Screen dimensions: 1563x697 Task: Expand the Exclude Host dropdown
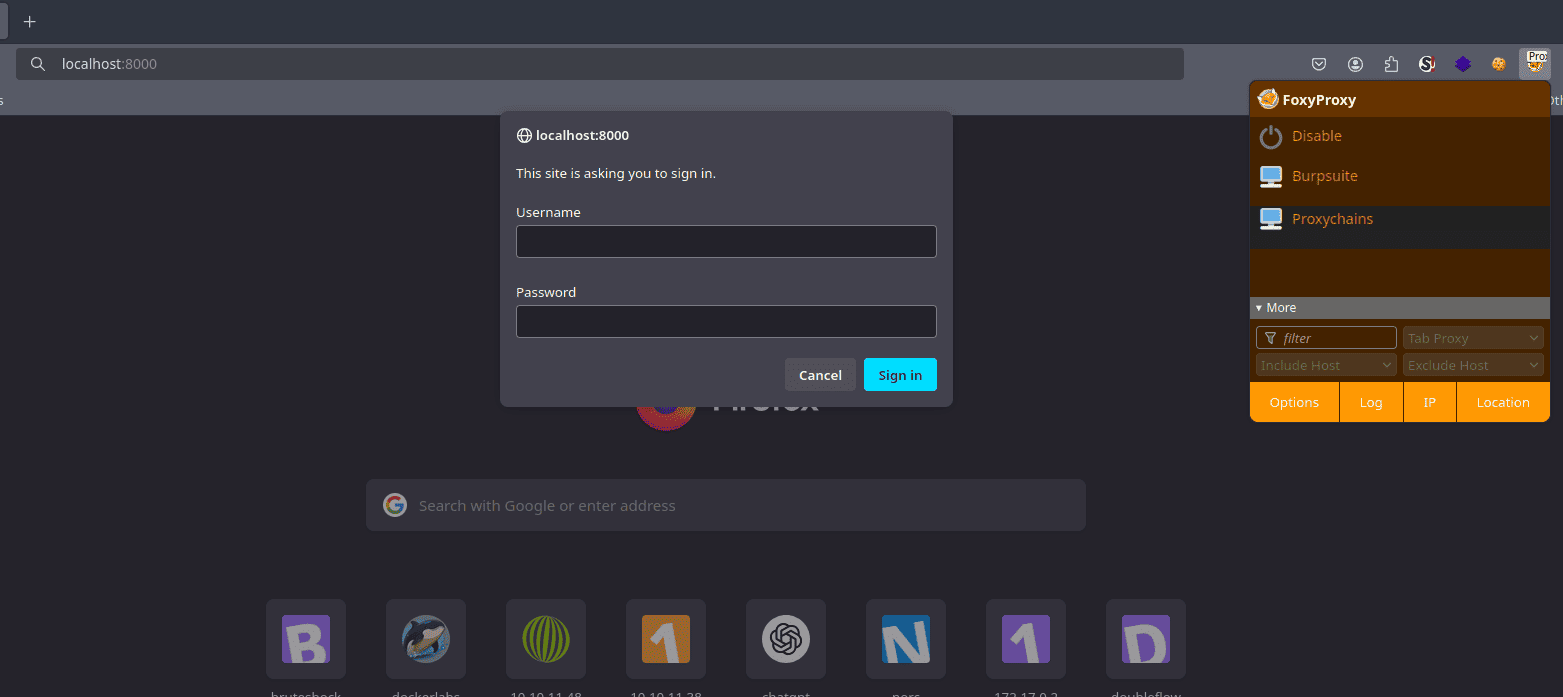tap(1472, 365)
